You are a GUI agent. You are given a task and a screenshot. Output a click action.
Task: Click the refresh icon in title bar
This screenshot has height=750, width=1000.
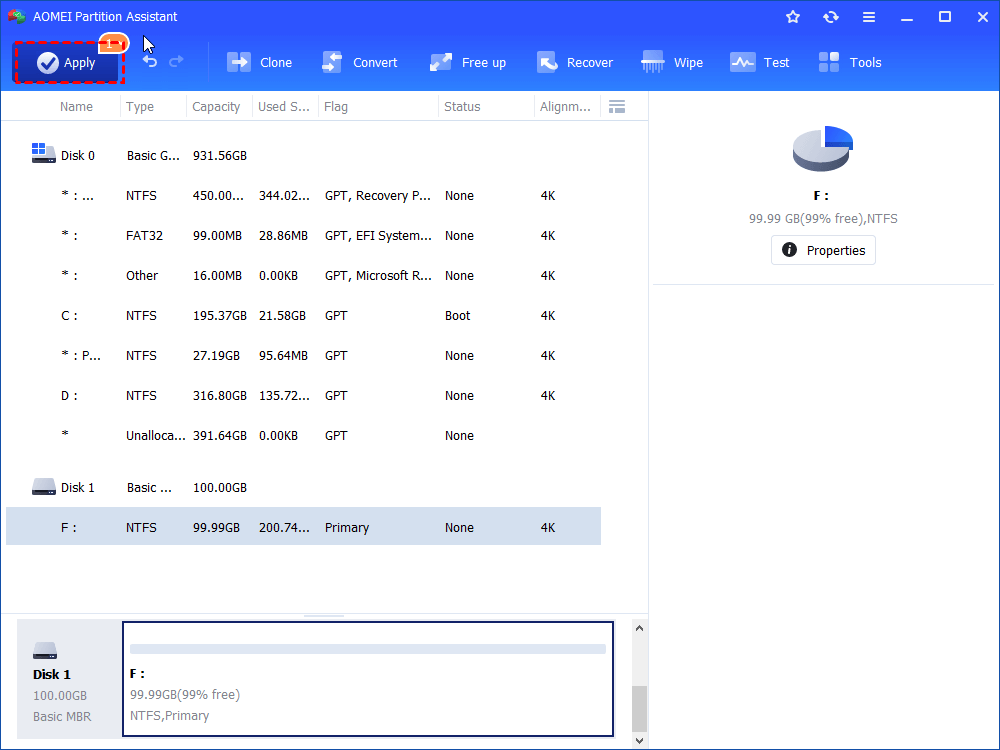point(831,17)
